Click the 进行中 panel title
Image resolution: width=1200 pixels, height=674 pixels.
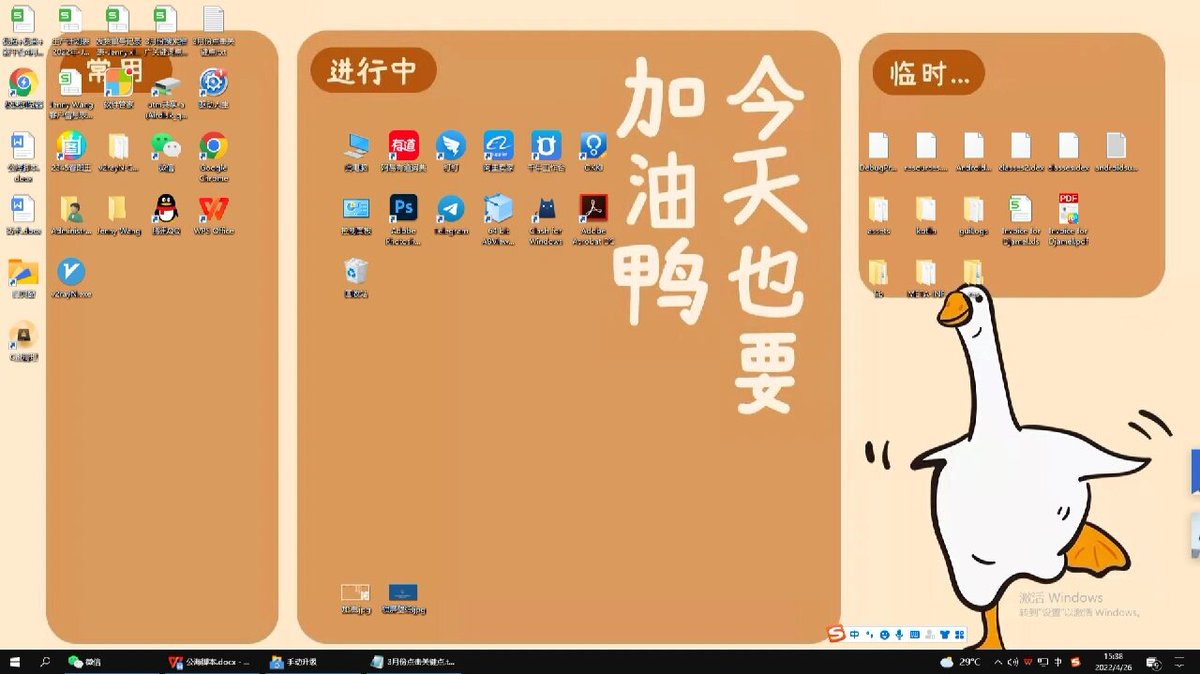click(373, 71)
